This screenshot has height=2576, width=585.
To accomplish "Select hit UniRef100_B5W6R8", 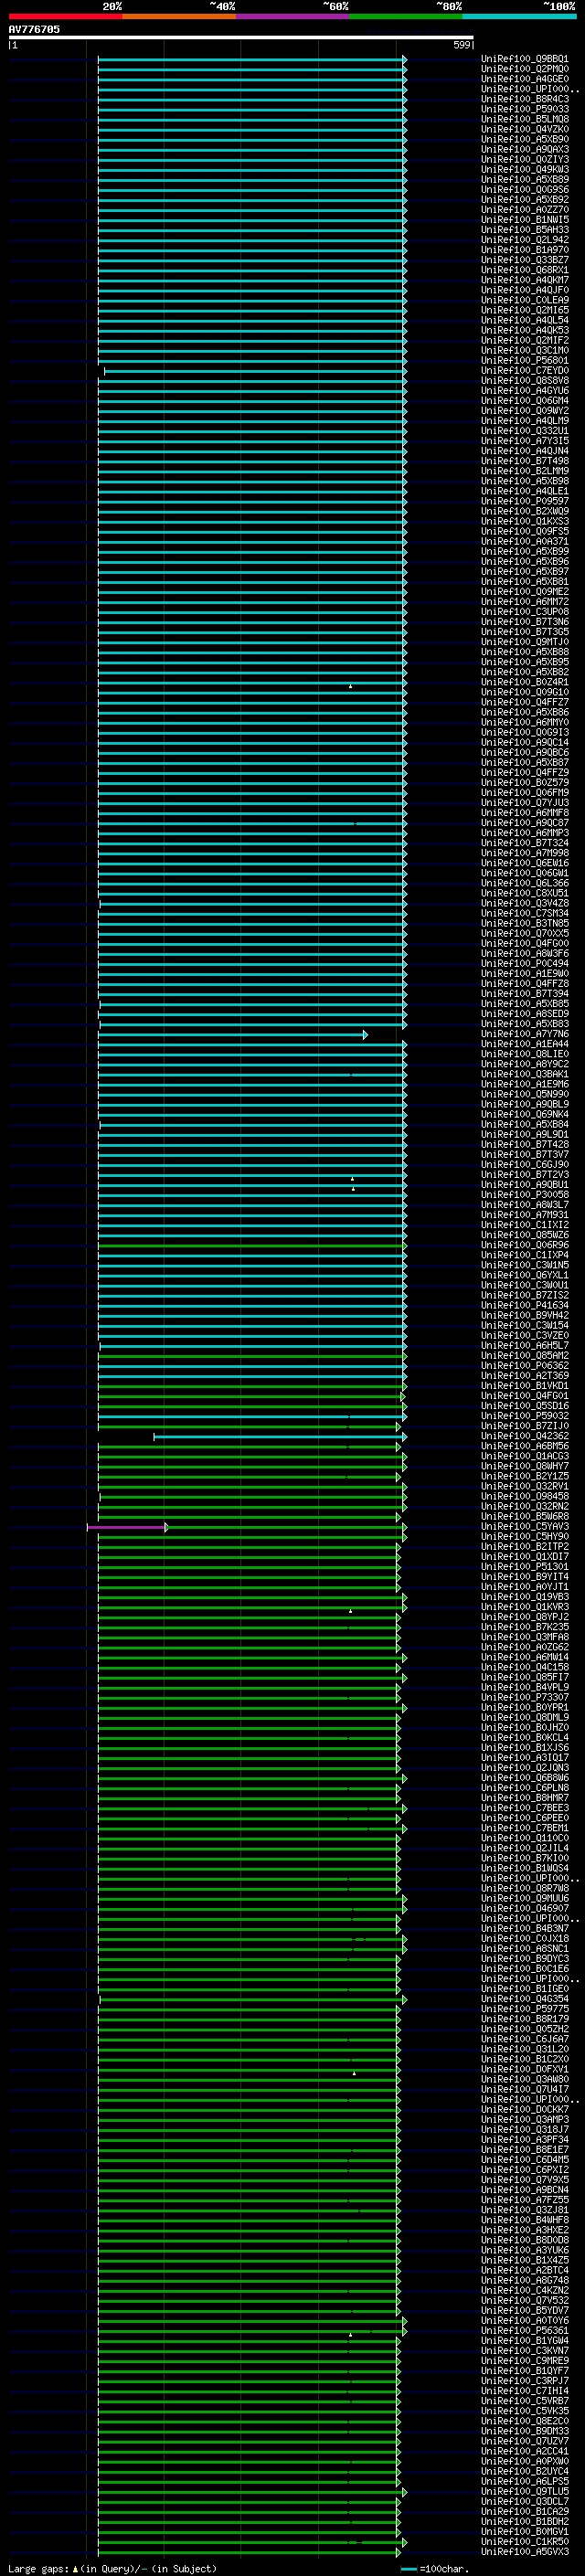I will pyautogui.click(x=525, y=1517).
